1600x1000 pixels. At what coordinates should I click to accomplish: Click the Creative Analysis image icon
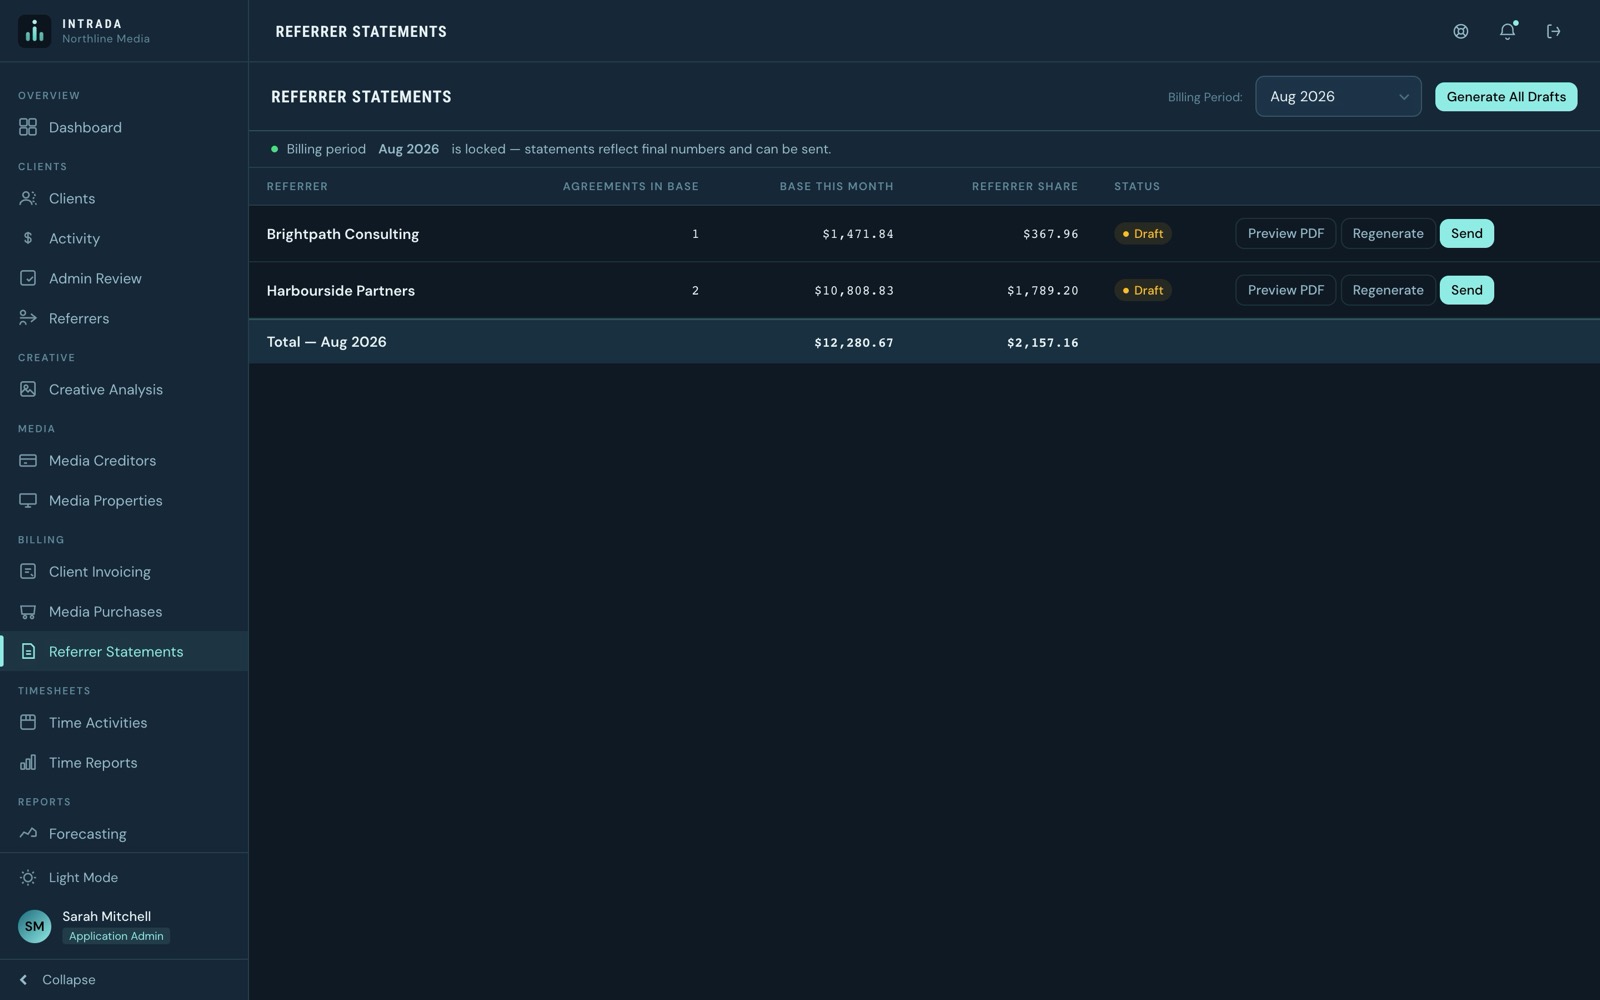(28, 389)
